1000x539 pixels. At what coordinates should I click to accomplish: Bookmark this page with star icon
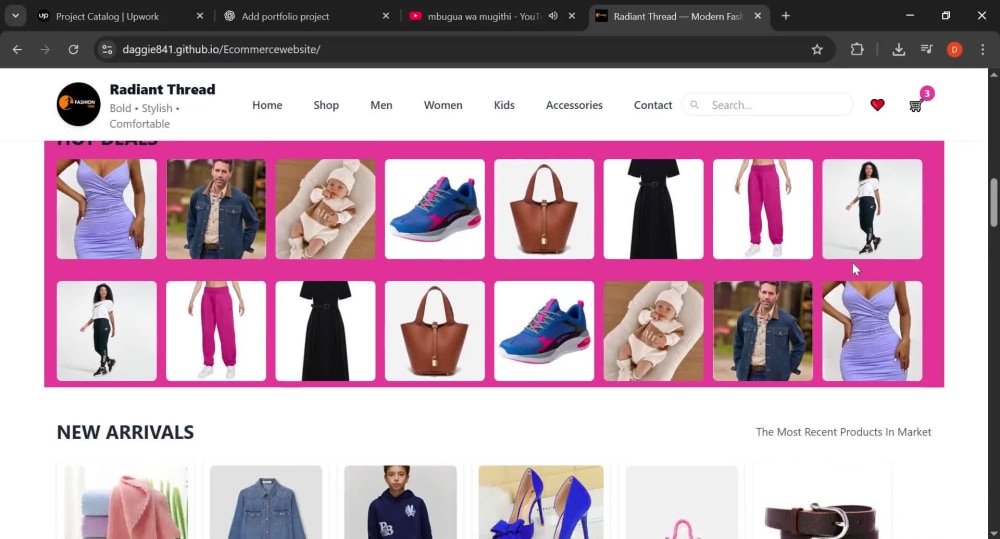coord(817,49)
